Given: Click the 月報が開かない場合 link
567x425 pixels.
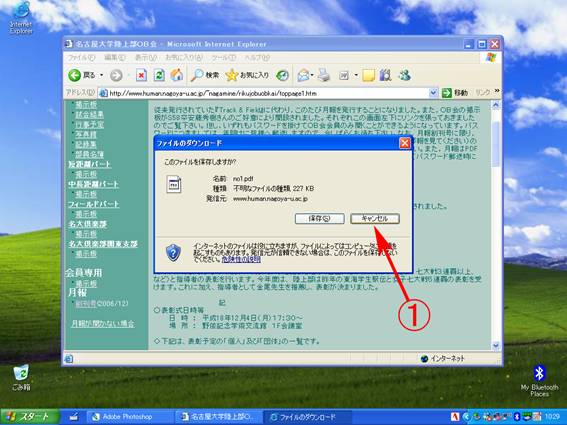Looking at the screenshot, I should [103, 323].
